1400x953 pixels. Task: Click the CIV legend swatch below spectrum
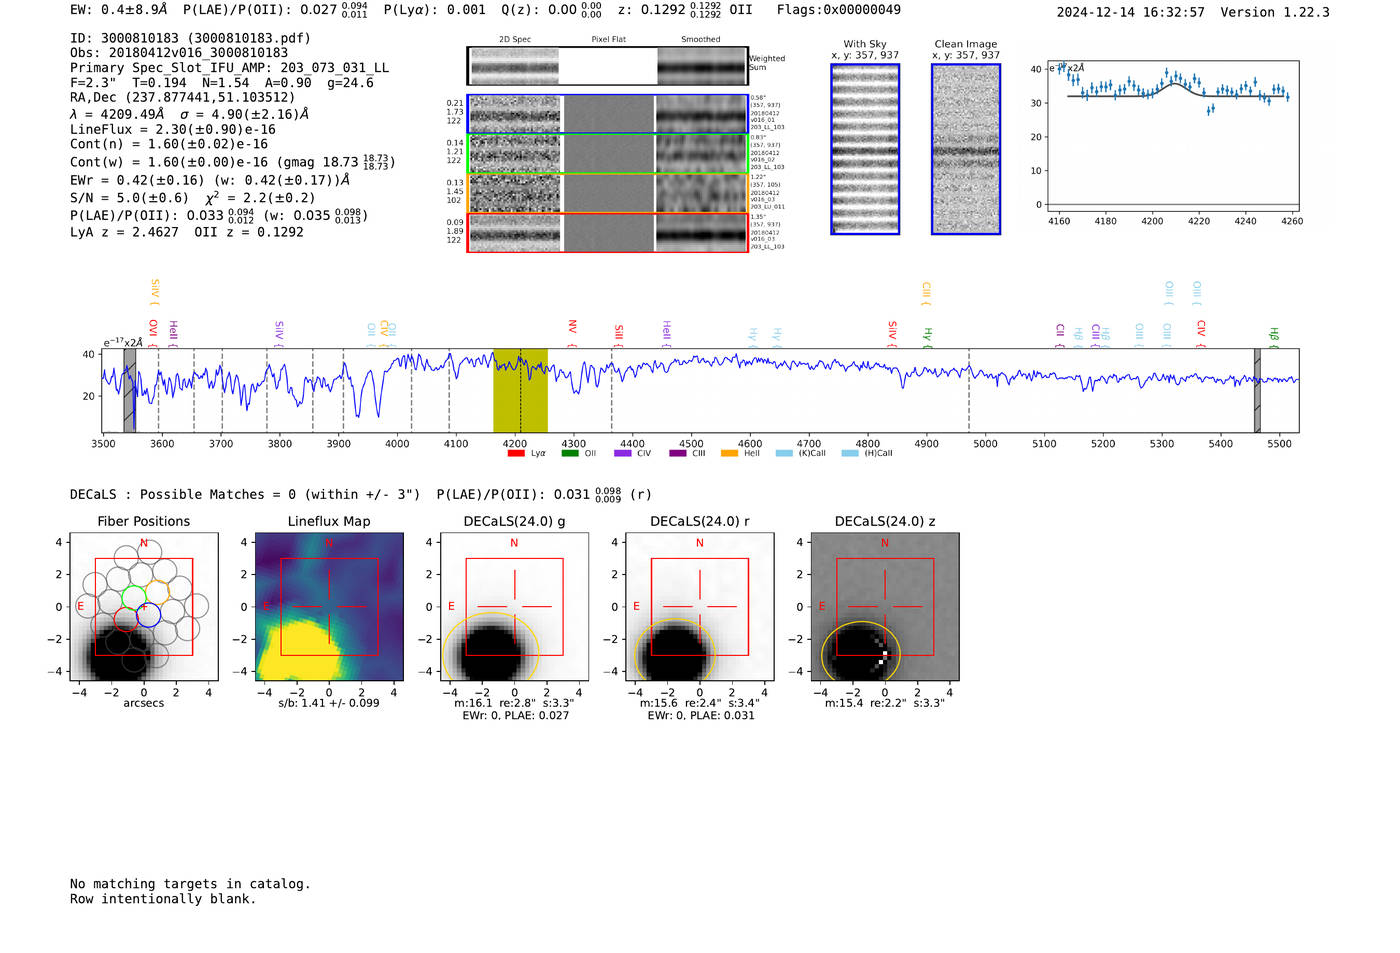tap(623, 453)
